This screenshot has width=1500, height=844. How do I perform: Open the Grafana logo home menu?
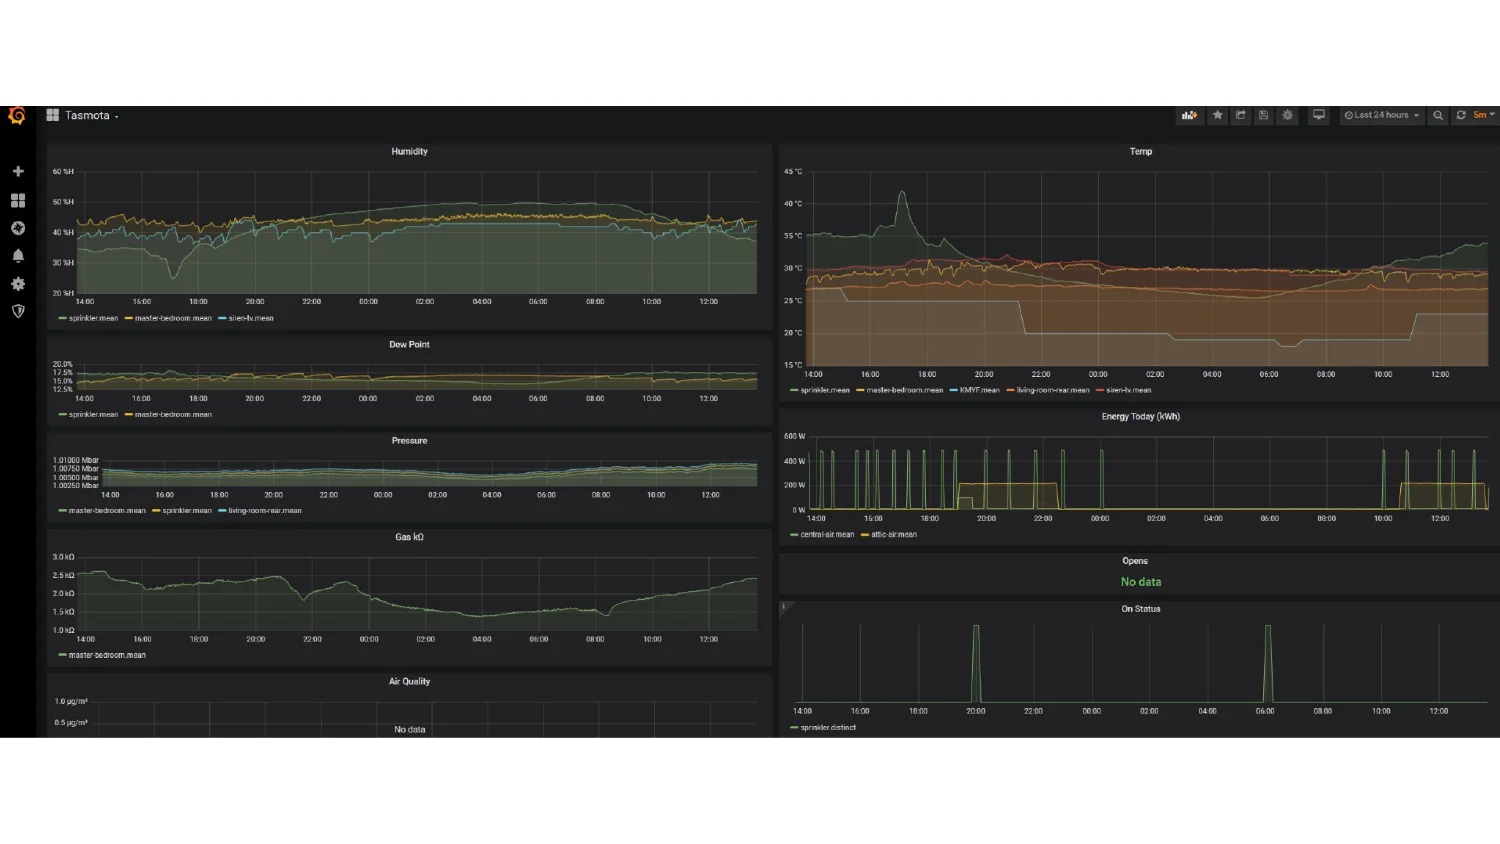[x=17, y=116]
